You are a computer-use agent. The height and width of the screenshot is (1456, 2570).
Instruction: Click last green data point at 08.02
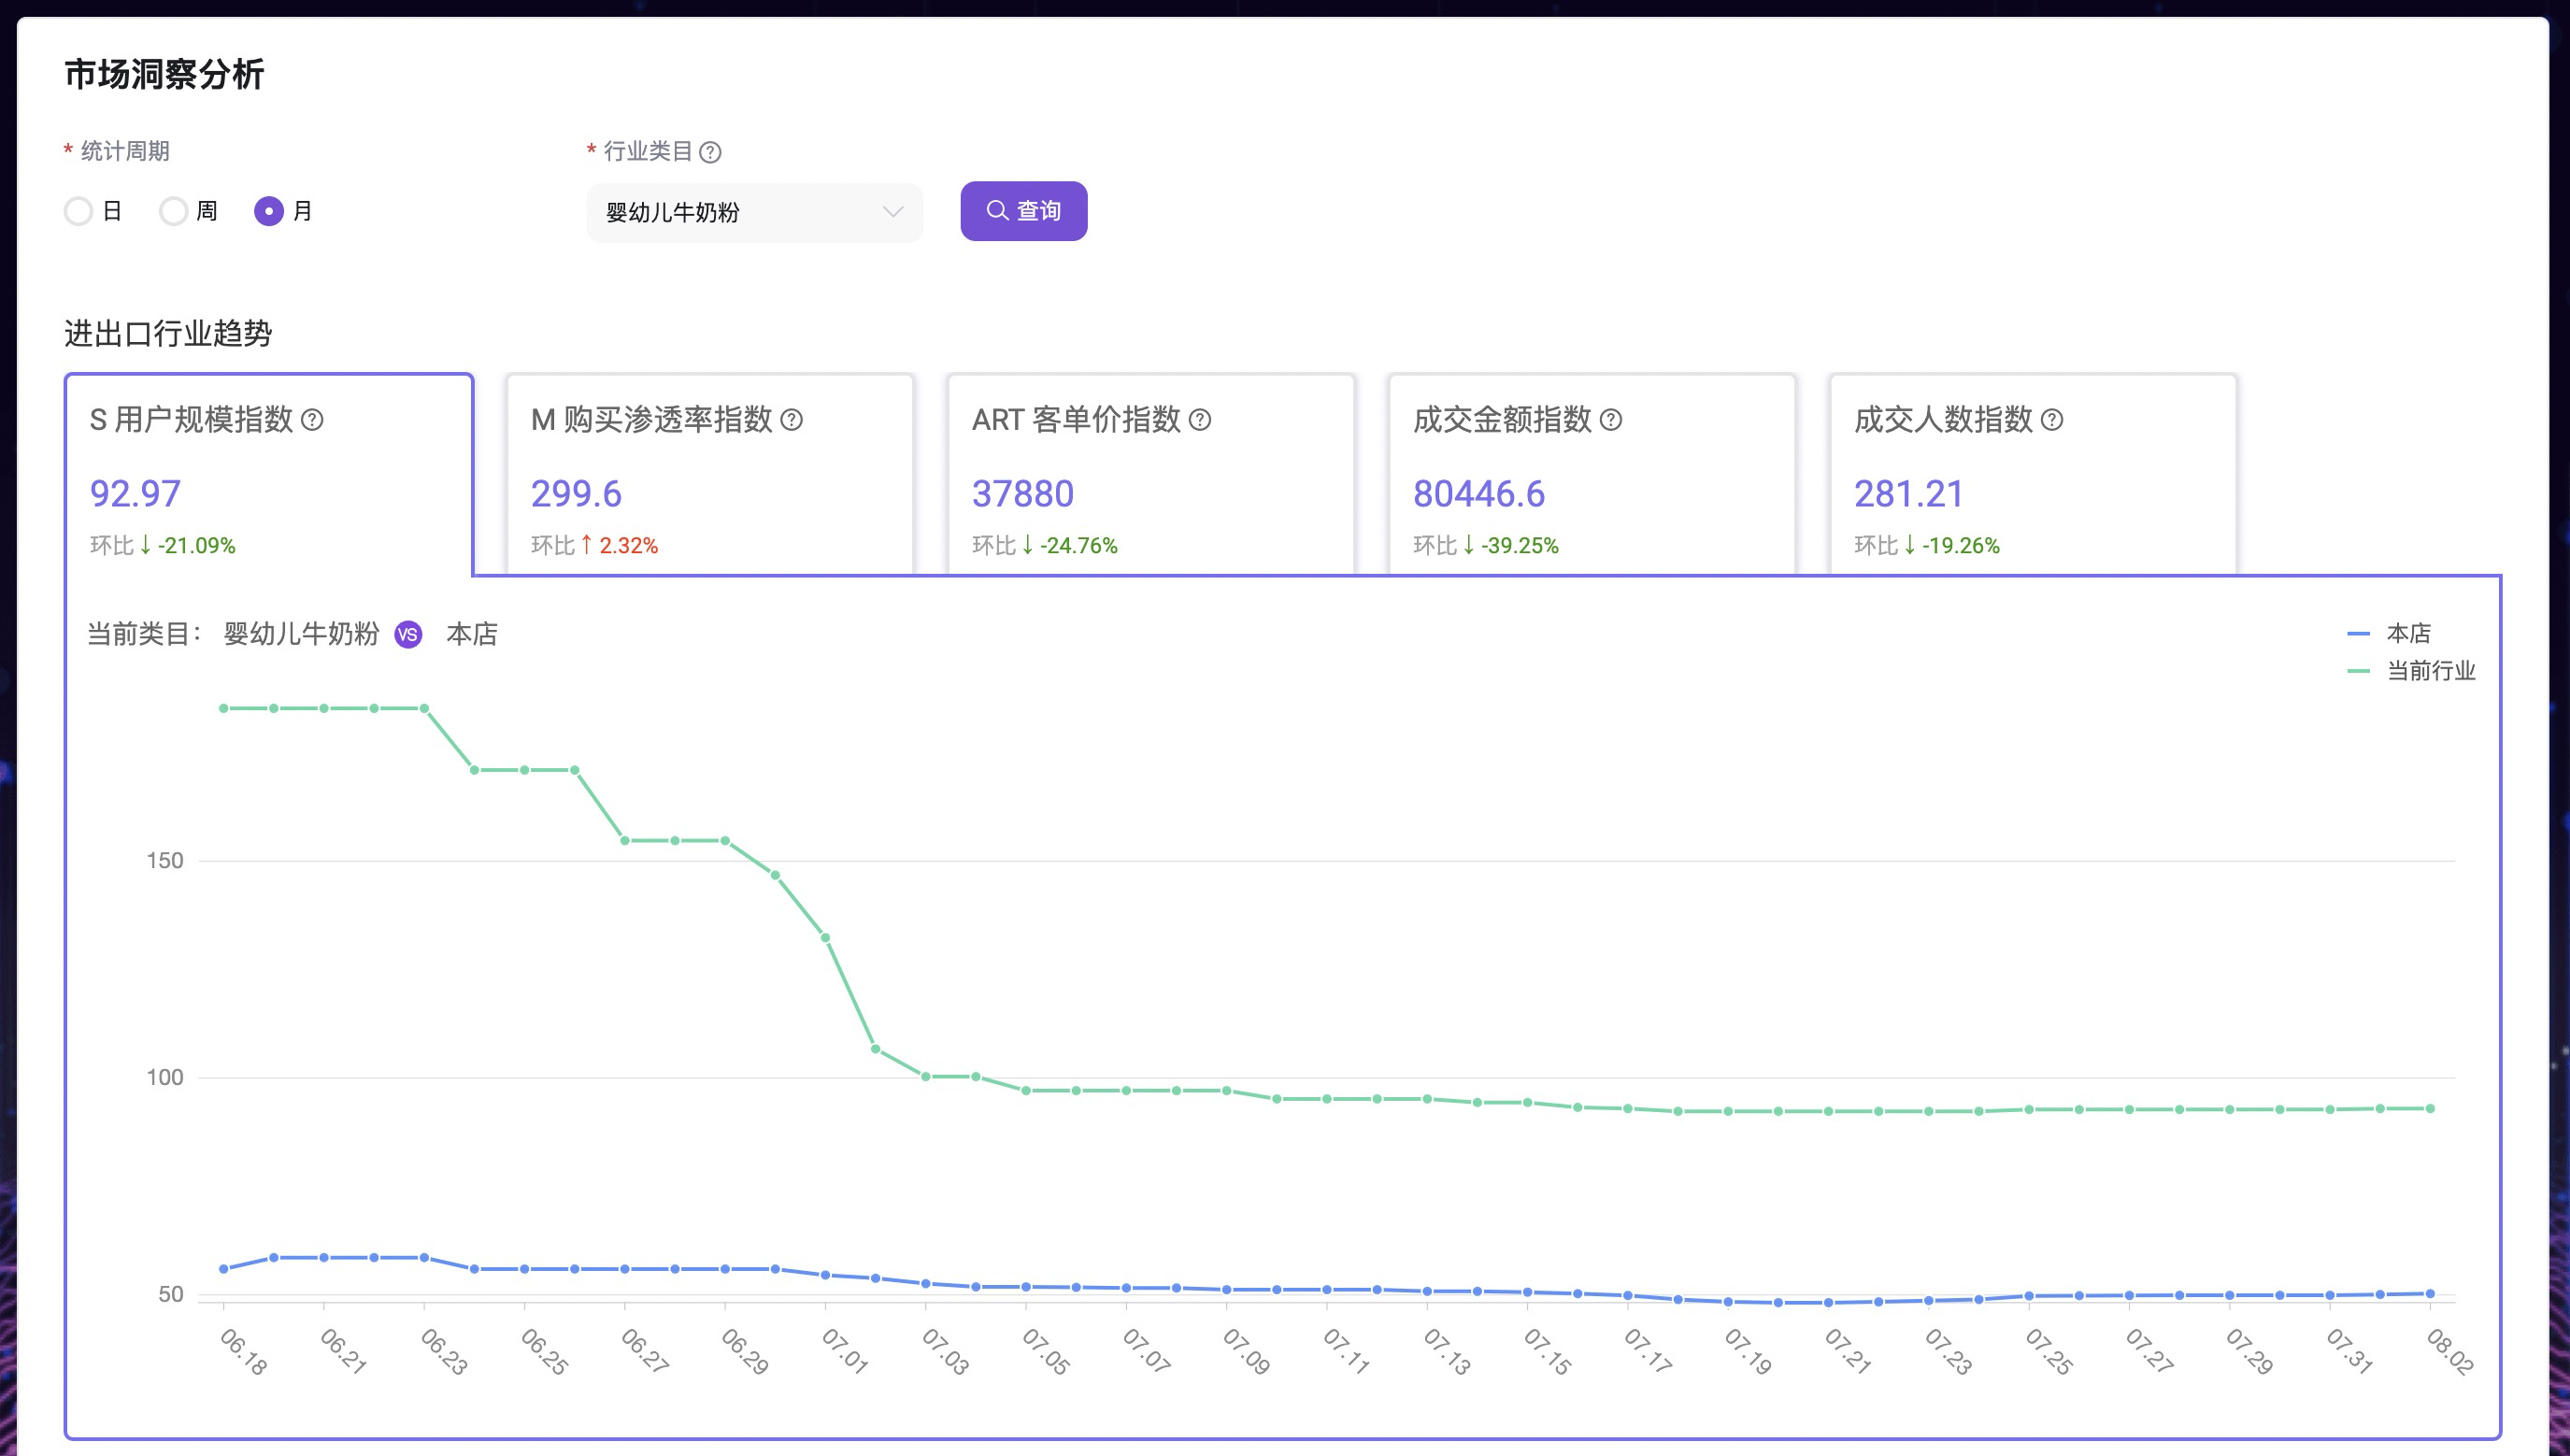2431,1109
